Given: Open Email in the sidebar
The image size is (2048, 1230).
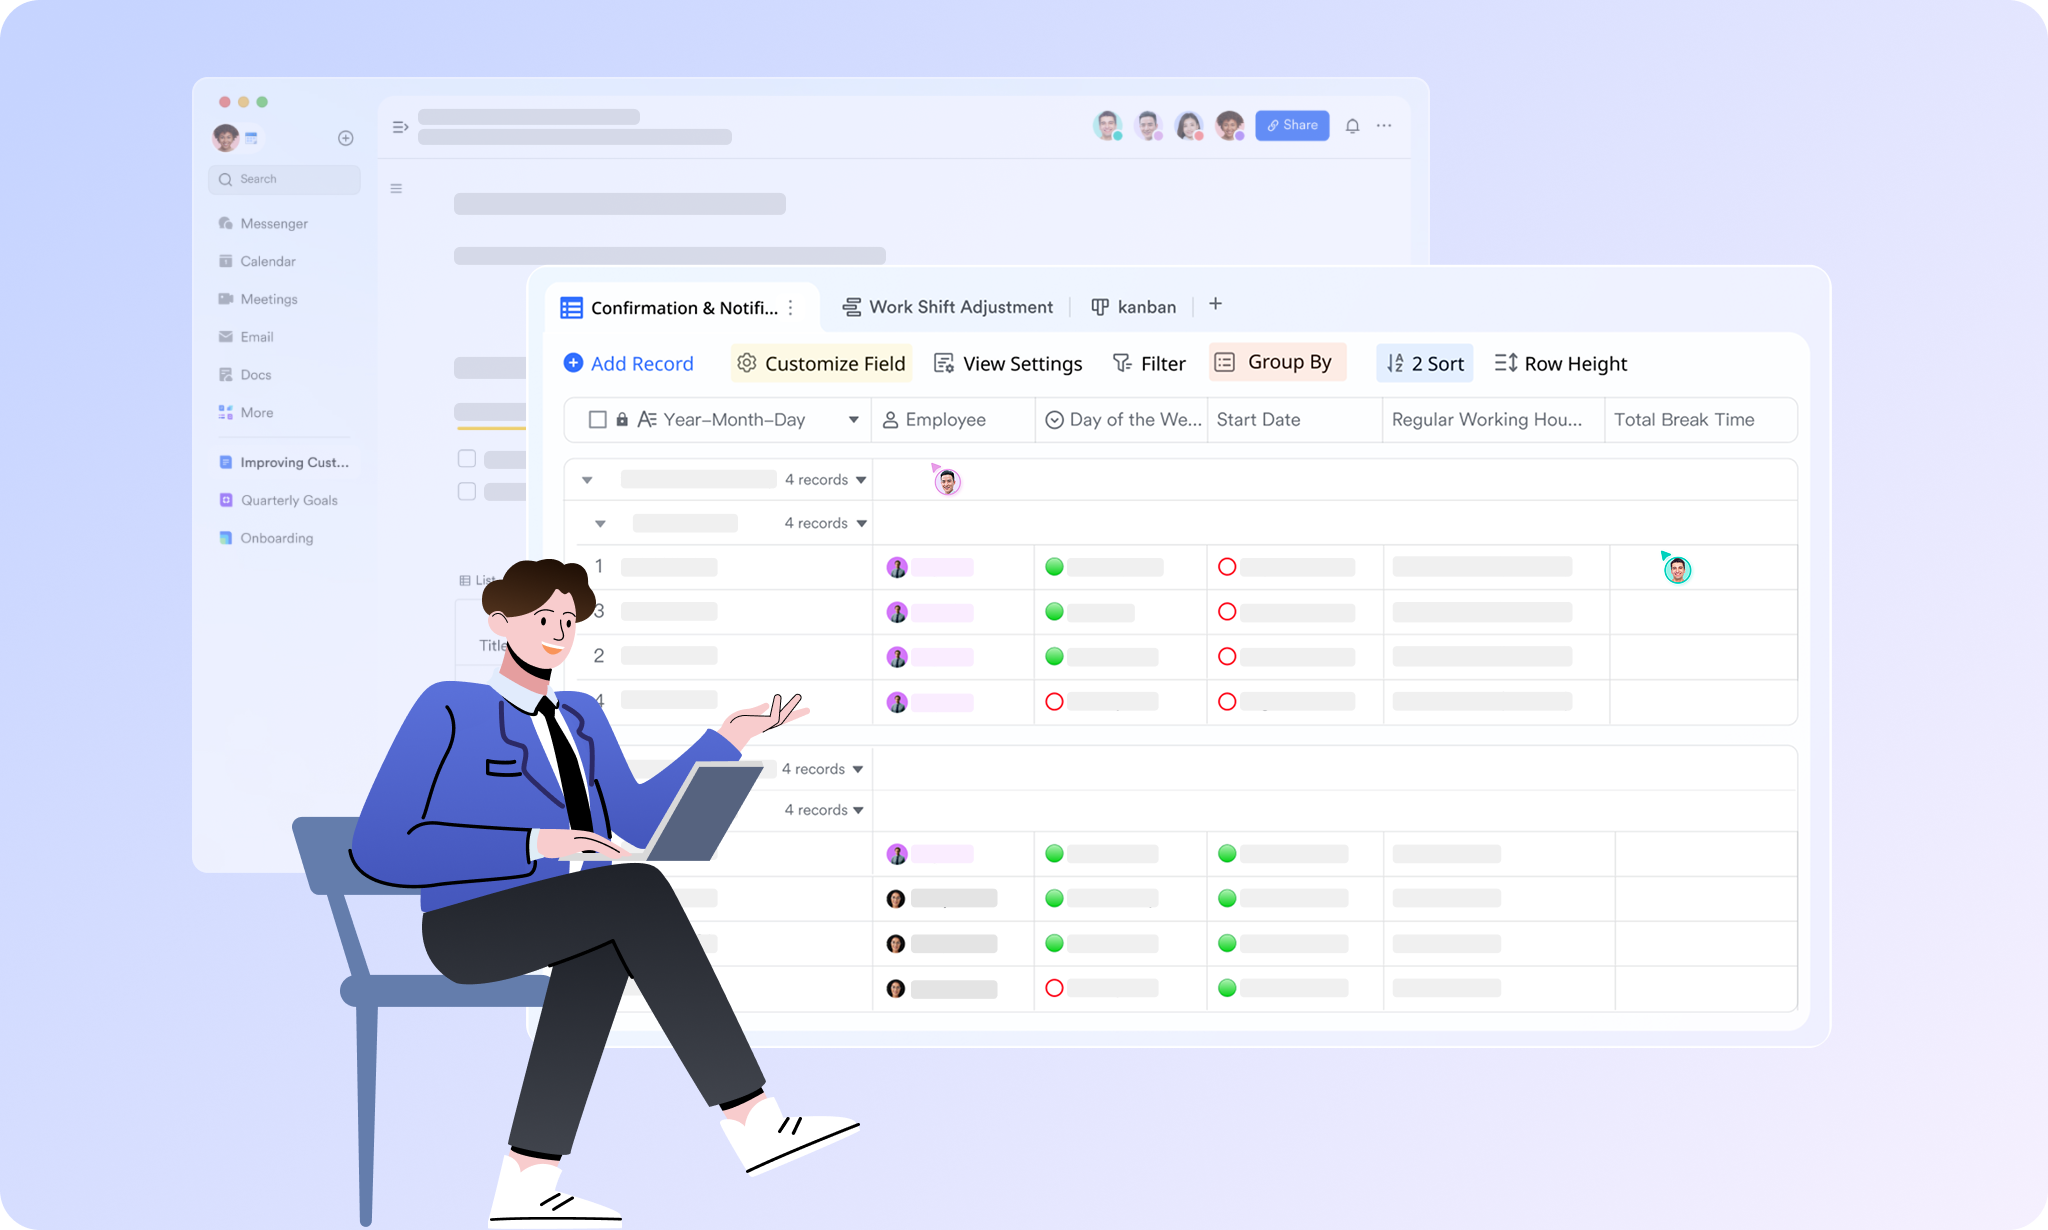Looking at the screenshot, I should click(246, 337).
